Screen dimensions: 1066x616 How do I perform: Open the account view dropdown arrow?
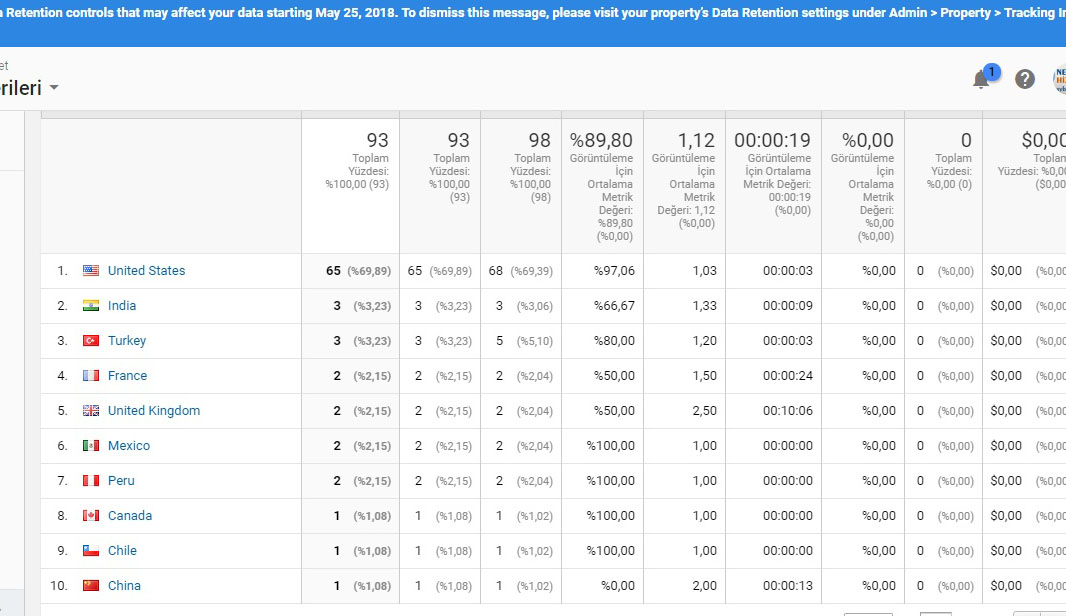point(54,88)
